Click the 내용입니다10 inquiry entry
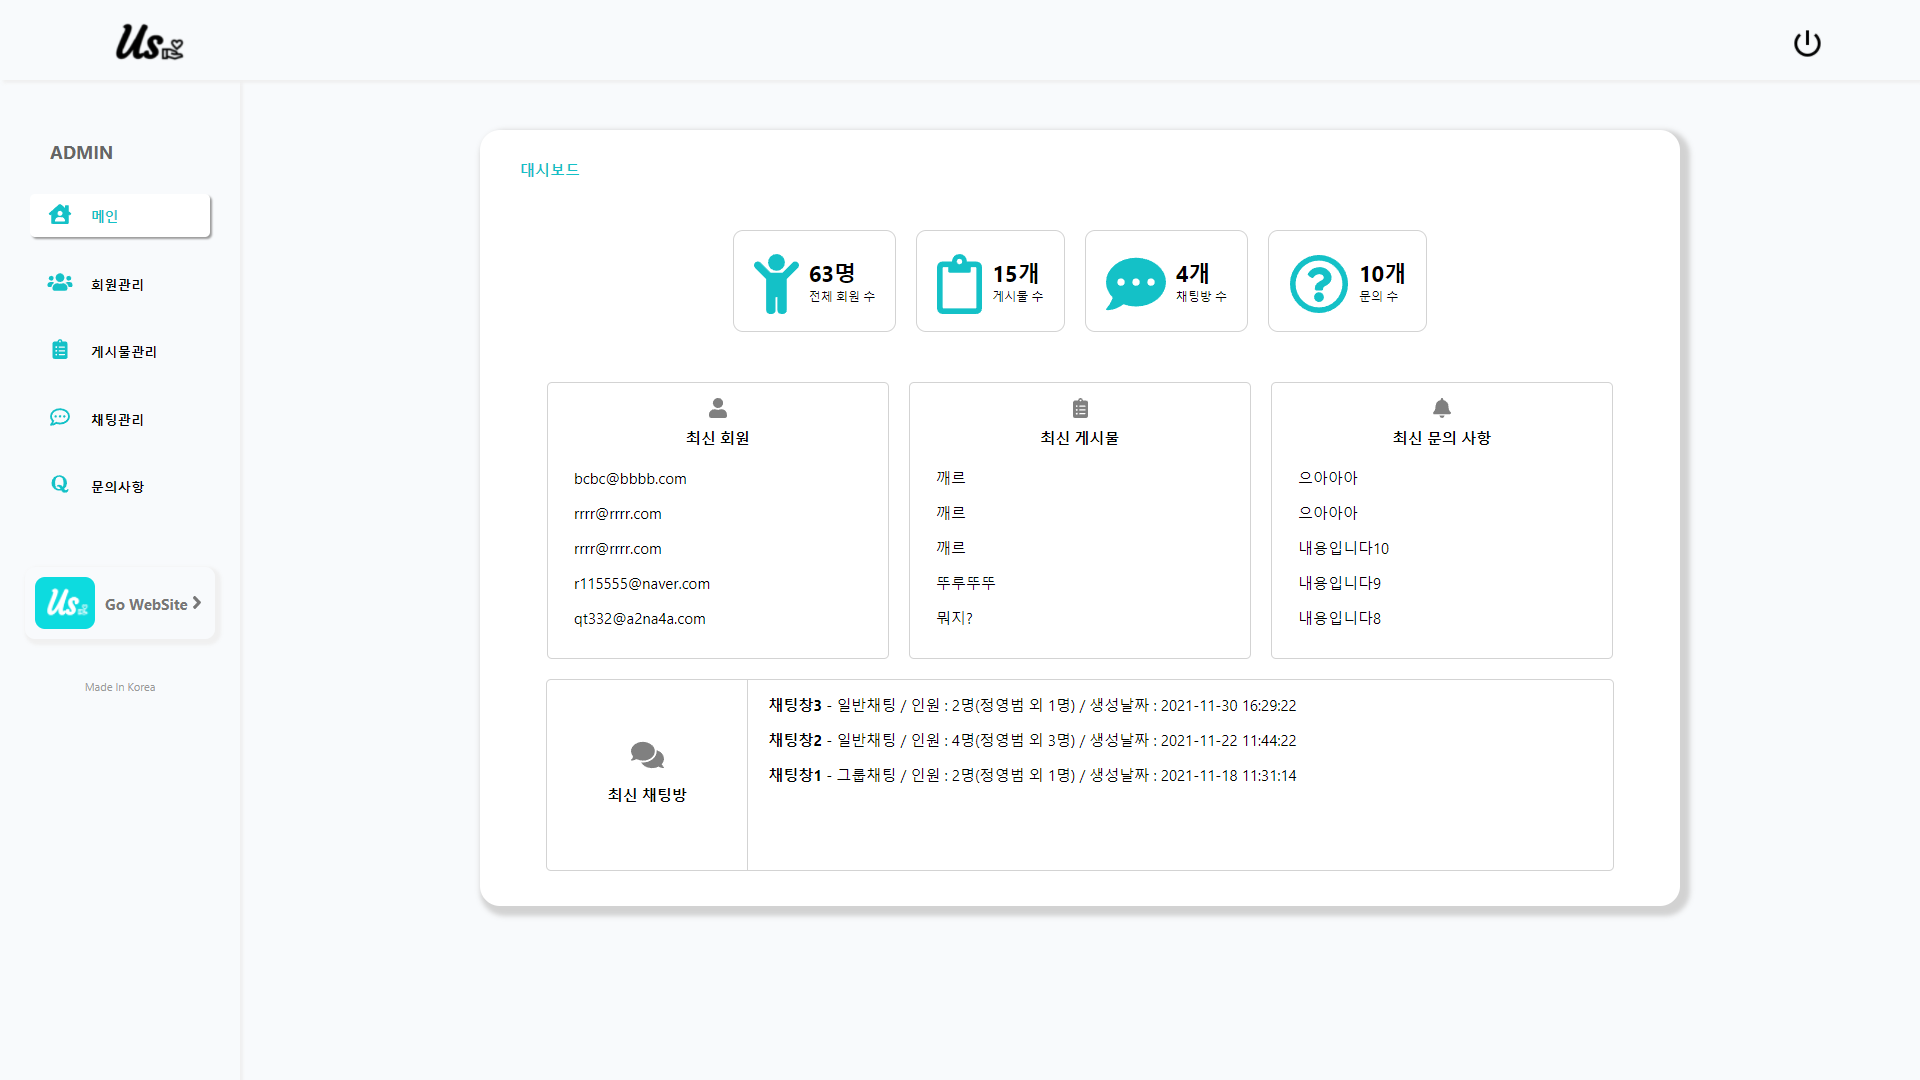This screenshot has height=1080, width=1920. [x=1343, y=547]
